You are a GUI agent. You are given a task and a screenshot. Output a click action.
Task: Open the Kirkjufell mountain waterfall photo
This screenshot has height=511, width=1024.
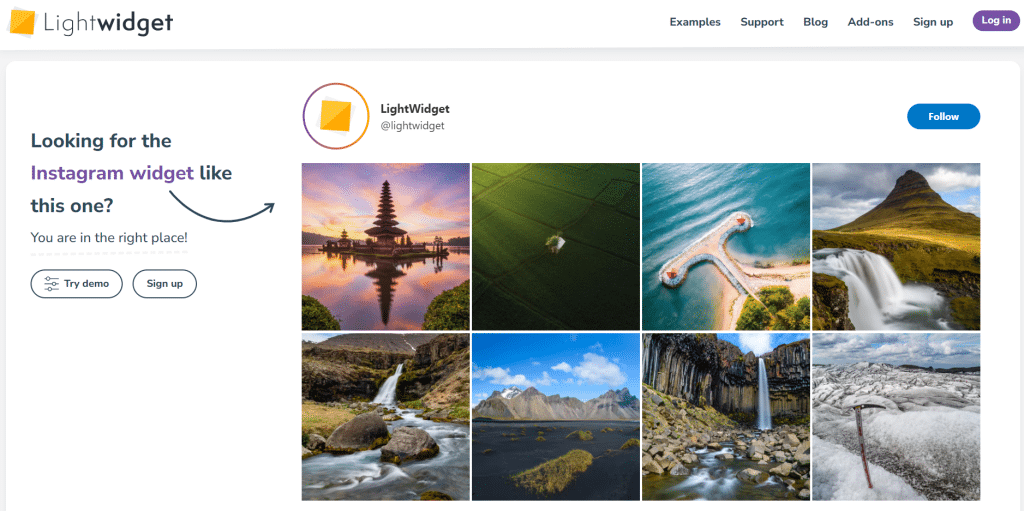click(x=895, y=246)
